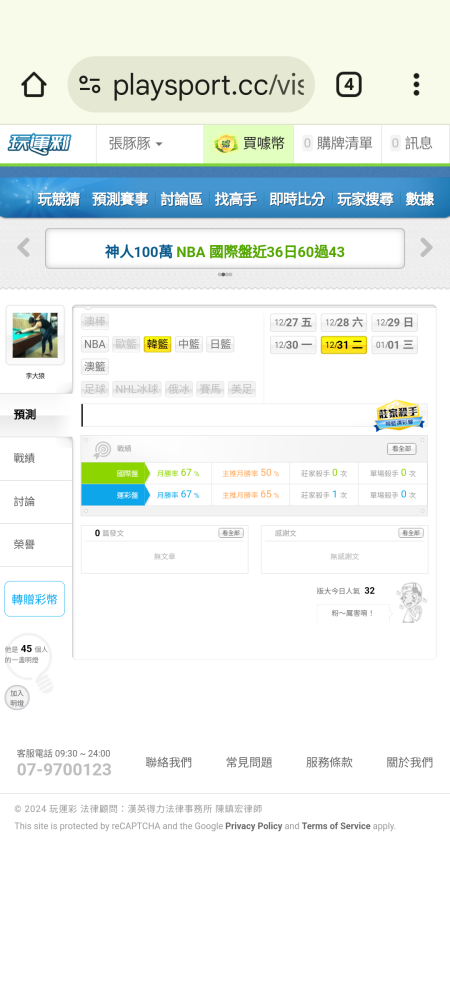This screenshot has height=1000, width=450.
Task: Show the next banner with right arrow
Action: tap(426, 247)
